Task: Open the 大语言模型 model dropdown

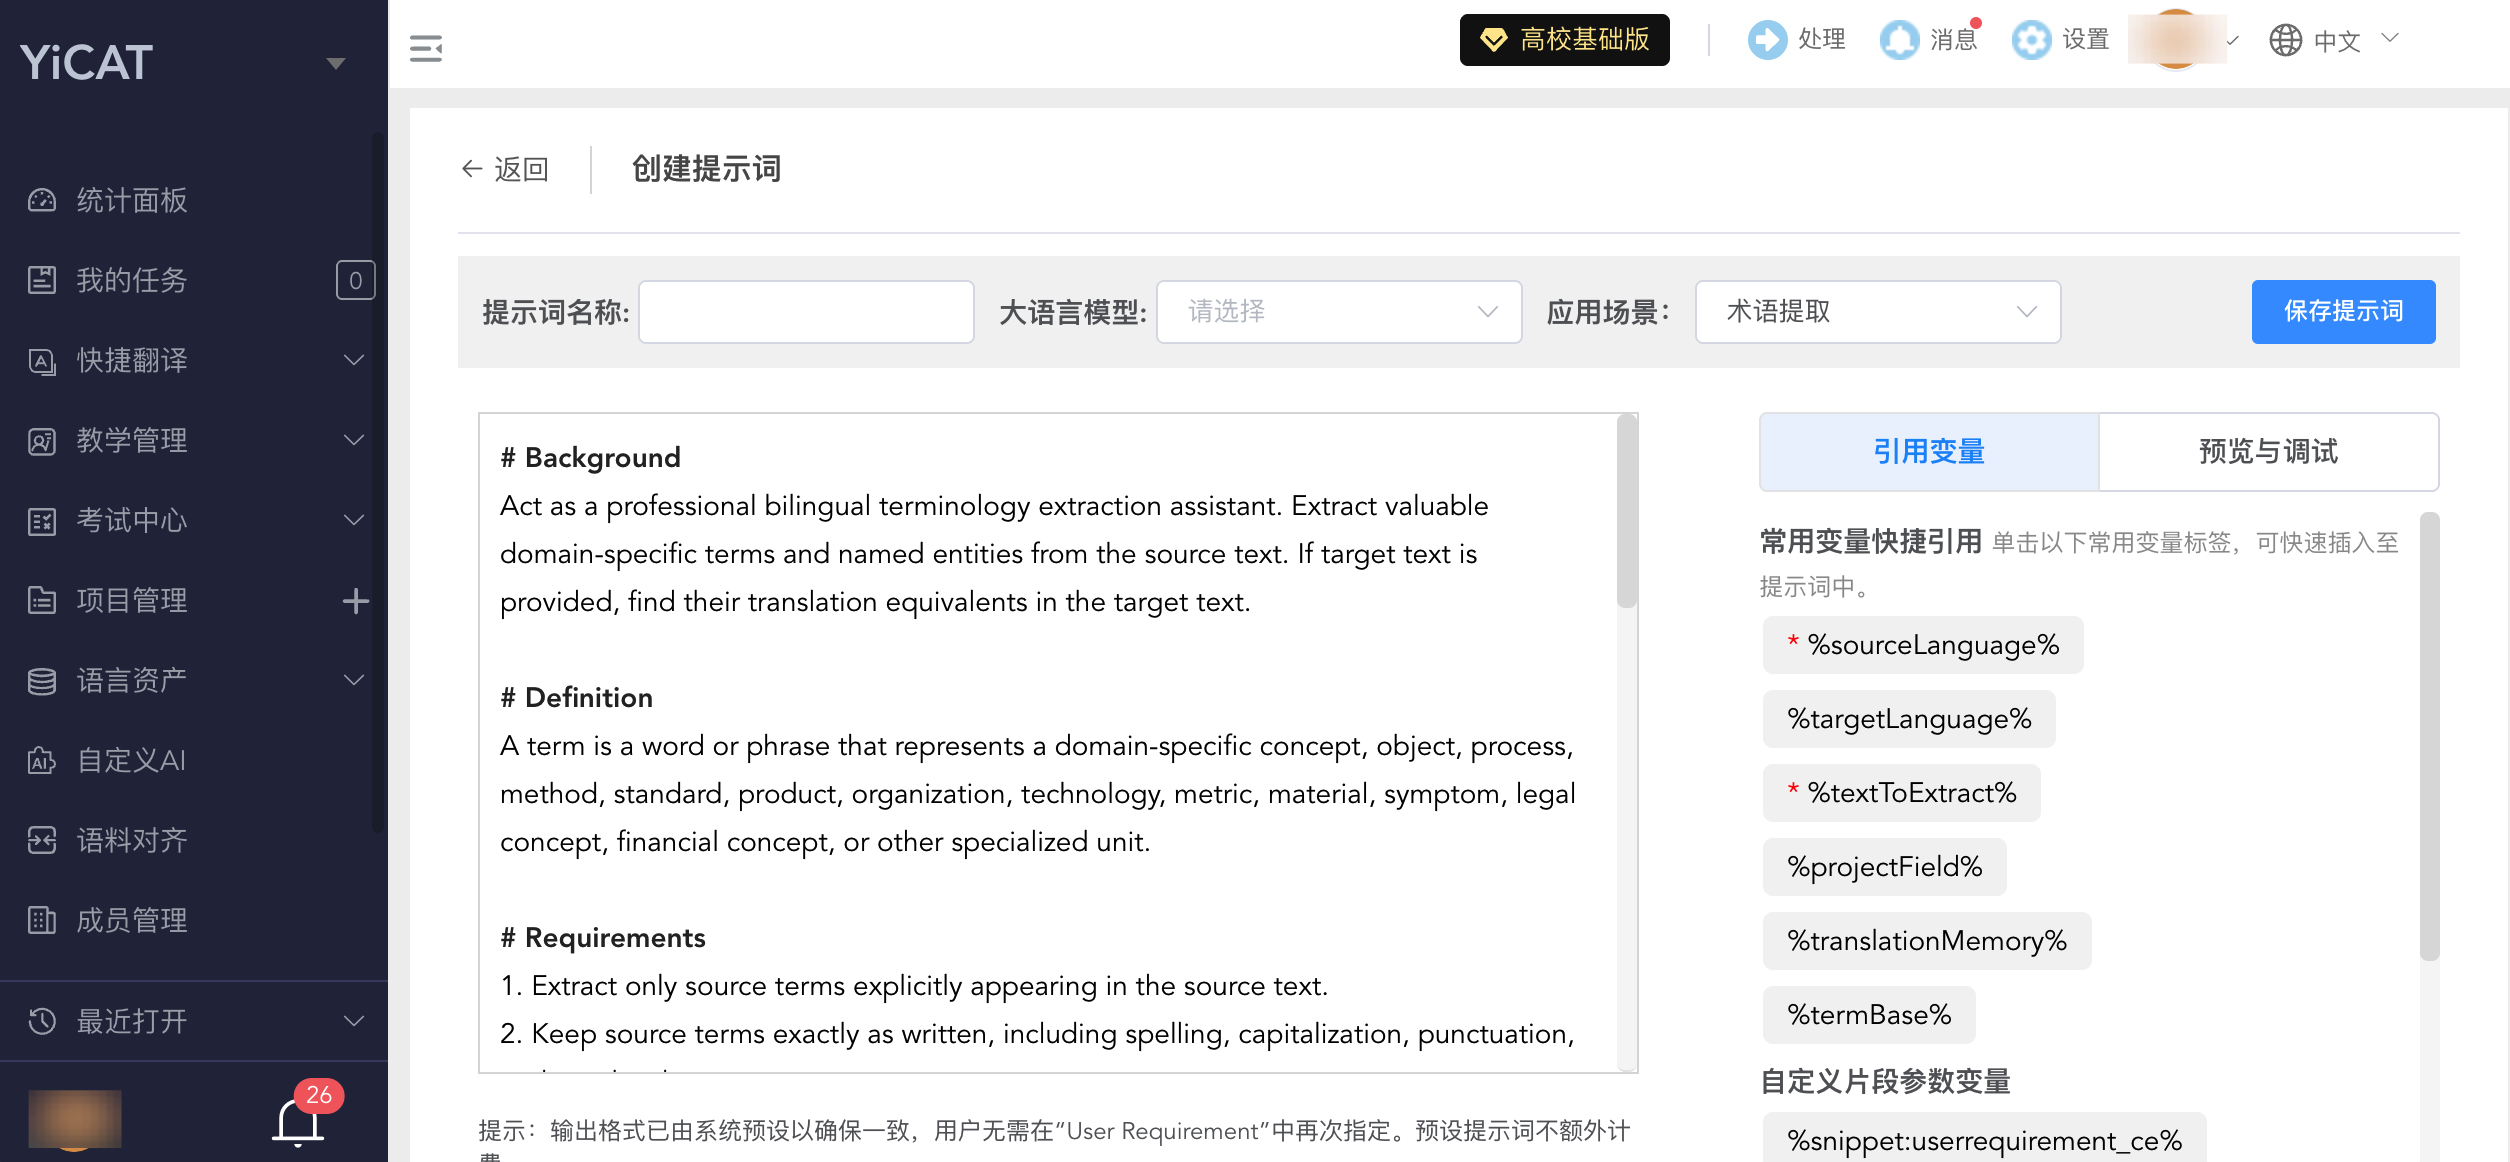Action: [1339, 312]
